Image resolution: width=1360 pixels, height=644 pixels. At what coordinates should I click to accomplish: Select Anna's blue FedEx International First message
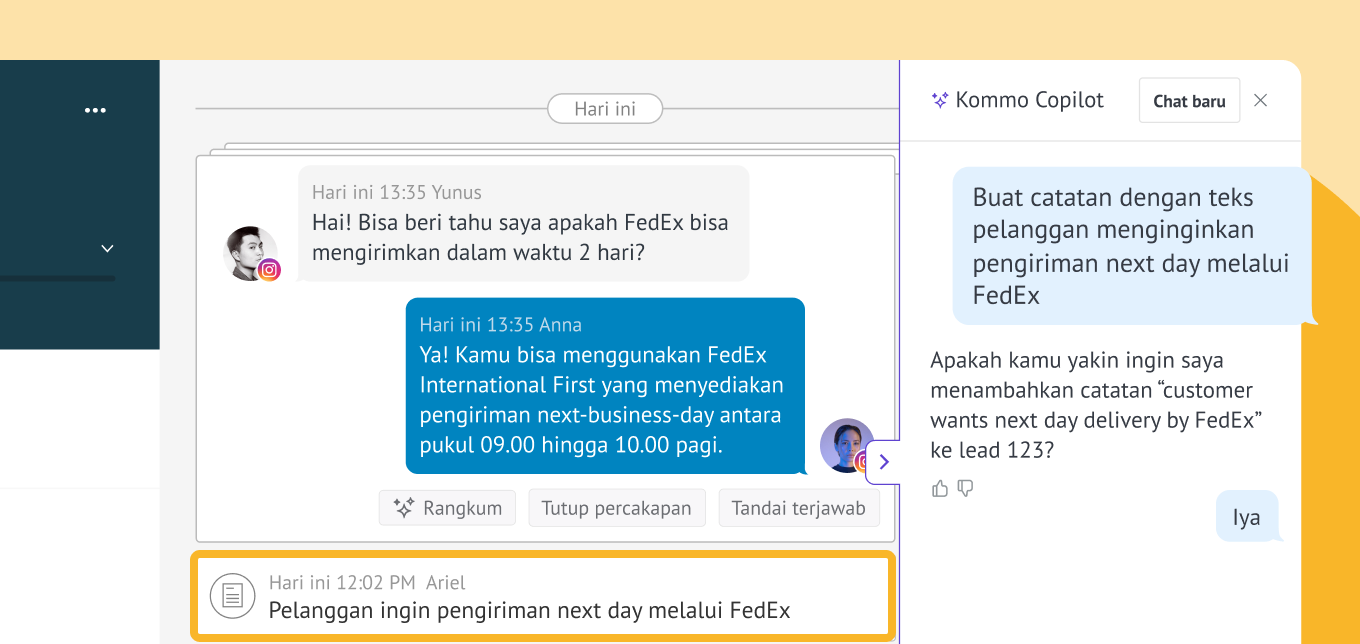pyautogui.click(x=604, y=385)
